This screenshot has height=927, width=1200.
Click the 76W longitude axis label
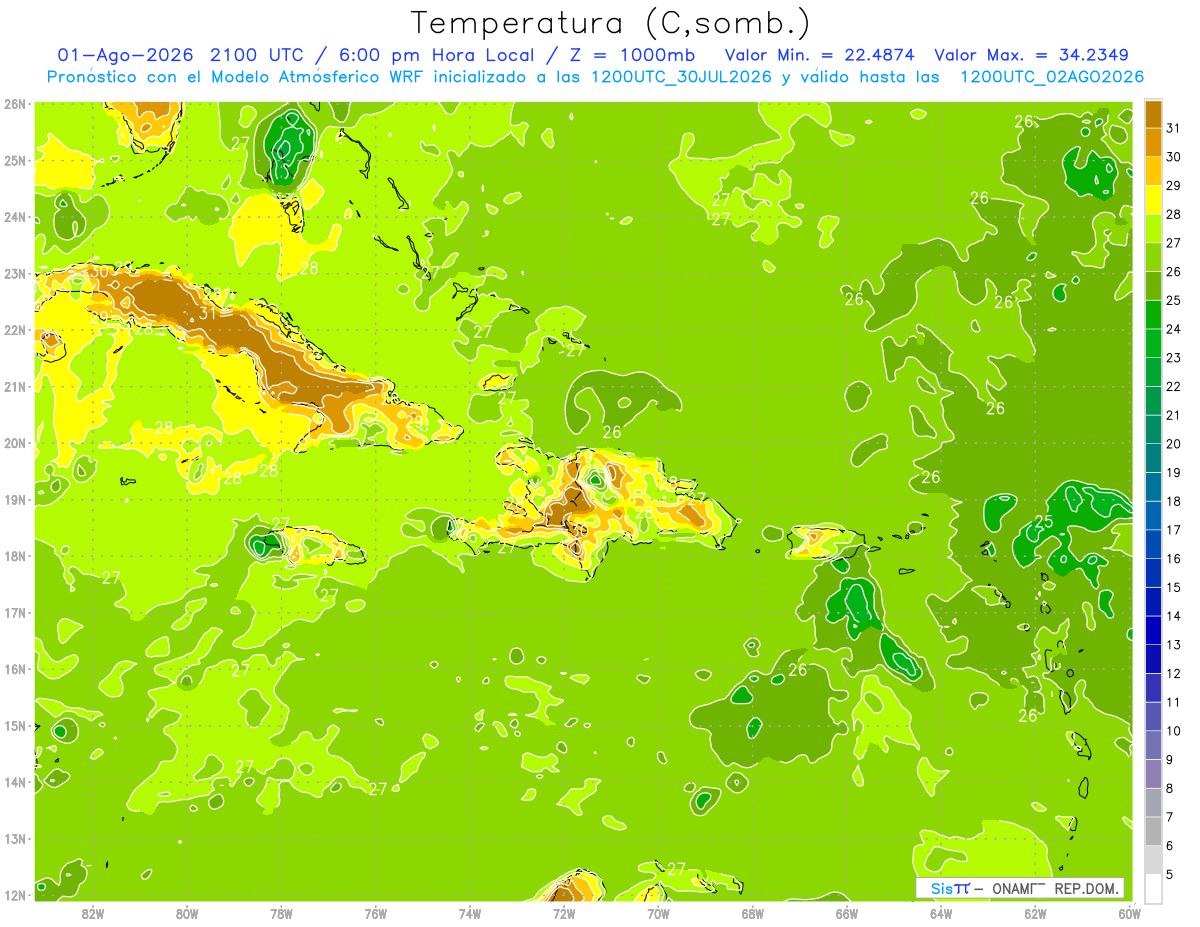(x=376, y=913)
